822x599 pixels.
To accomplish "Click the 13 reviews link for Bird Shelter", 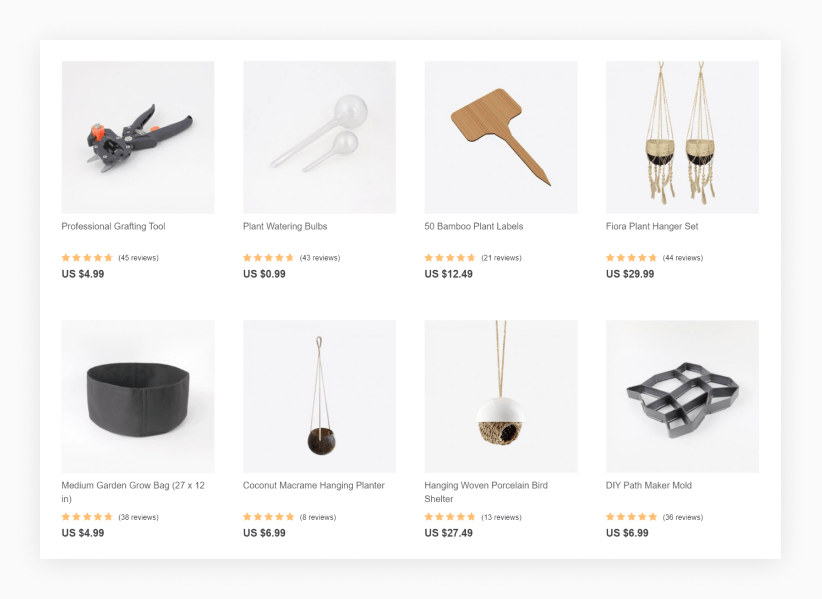I will pyautogui.click(x=501, y=517).
